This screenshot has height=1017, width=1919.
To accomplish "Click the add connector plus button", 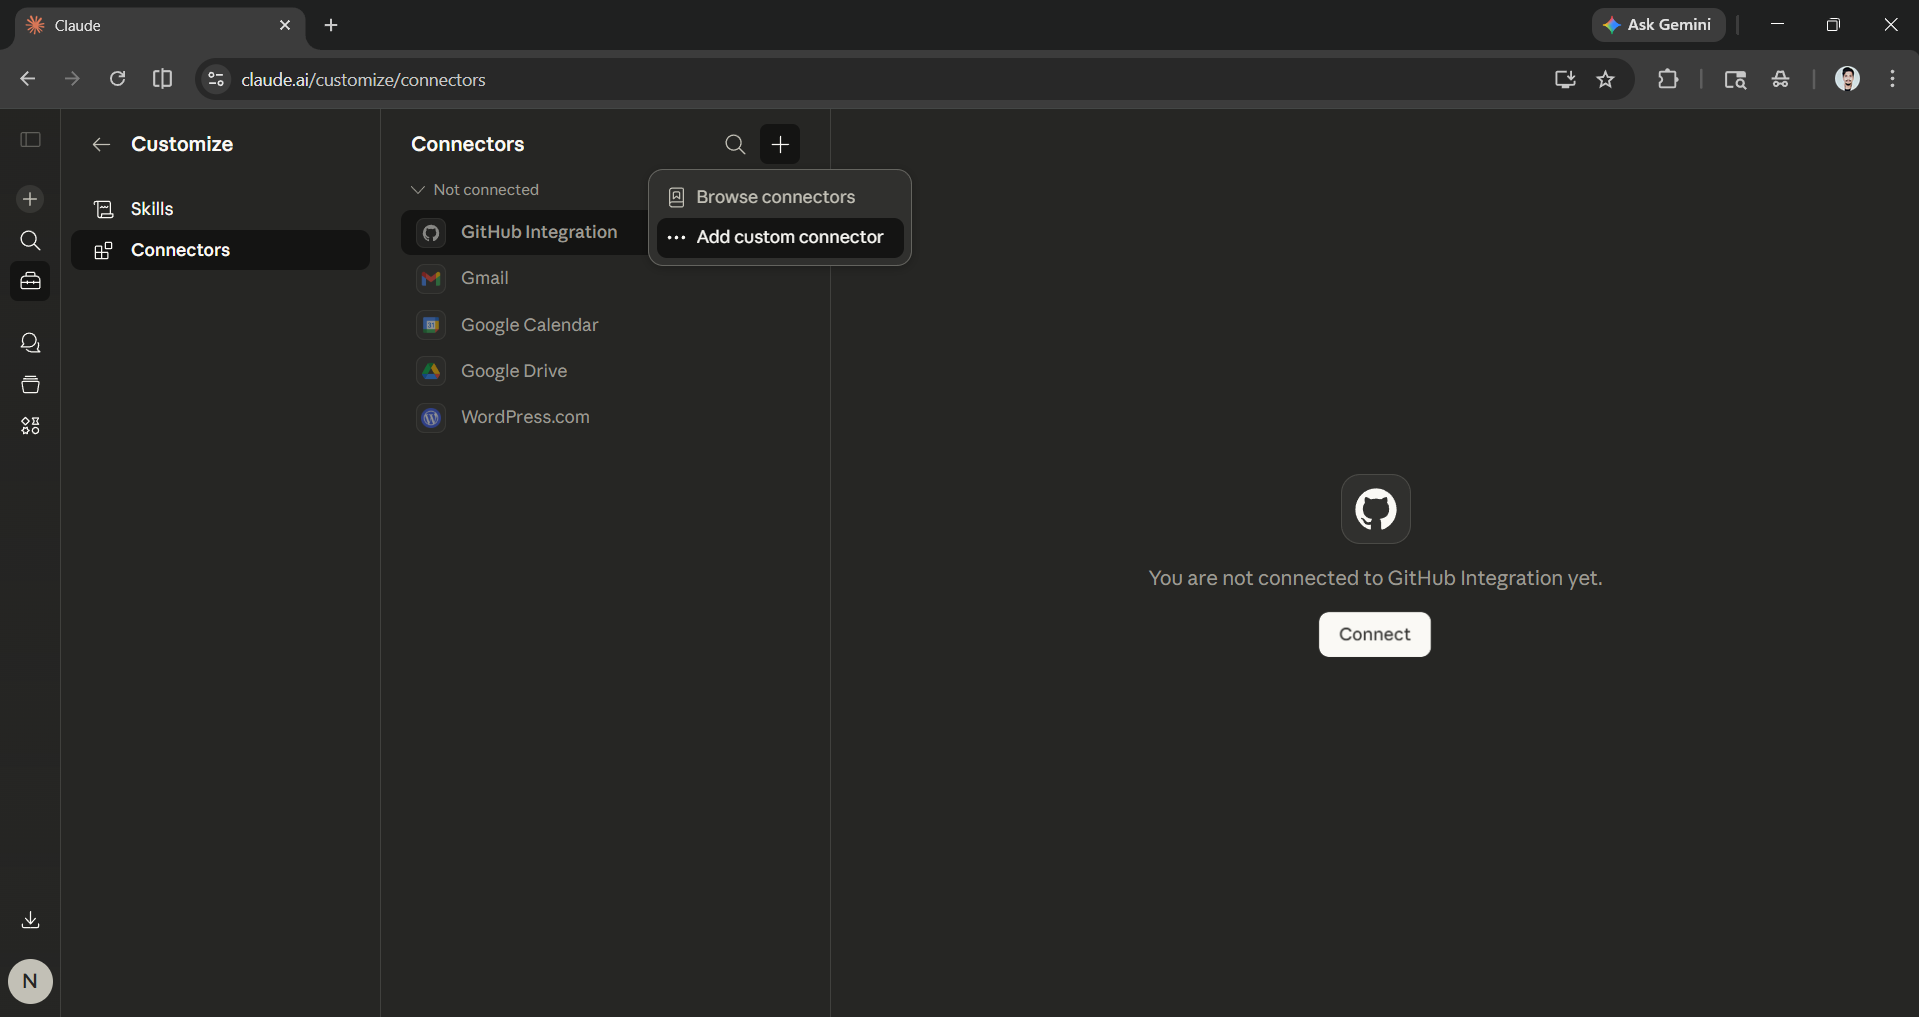I will pos(780,144).
